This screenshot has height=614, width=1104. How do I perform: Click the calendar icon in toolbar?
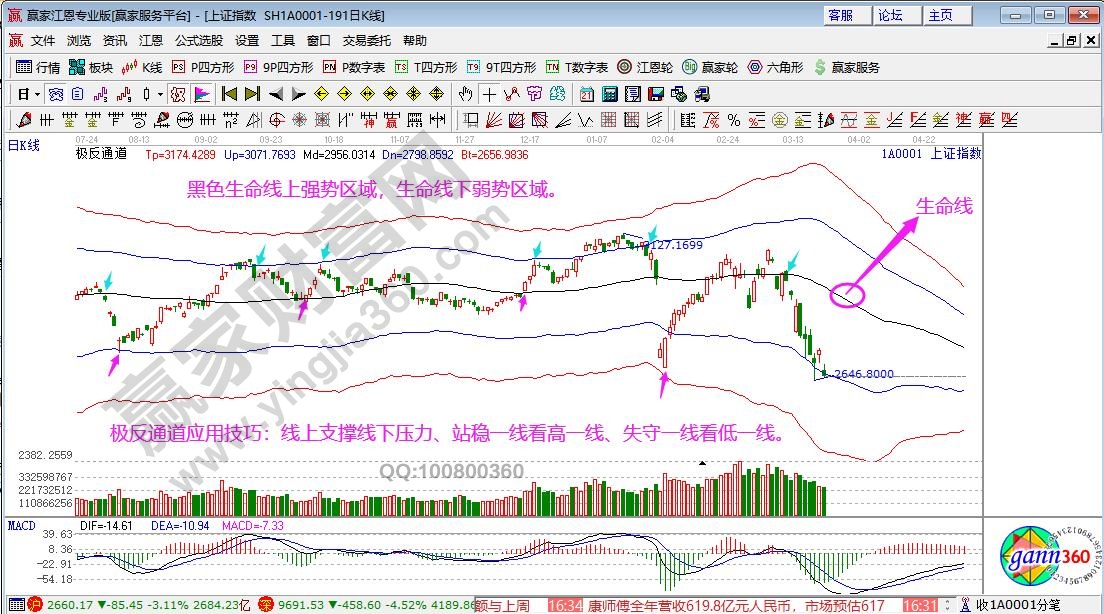[585, 94]
